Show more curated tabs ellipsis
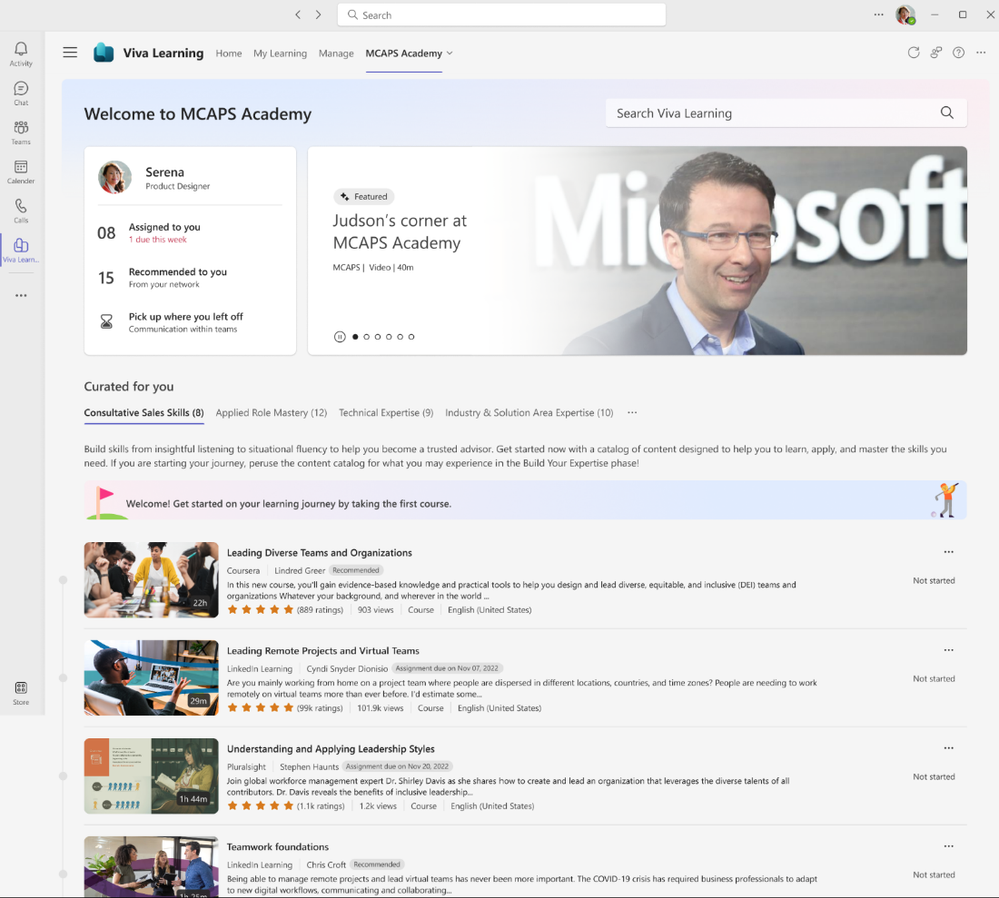 click(x=632, y=412)
